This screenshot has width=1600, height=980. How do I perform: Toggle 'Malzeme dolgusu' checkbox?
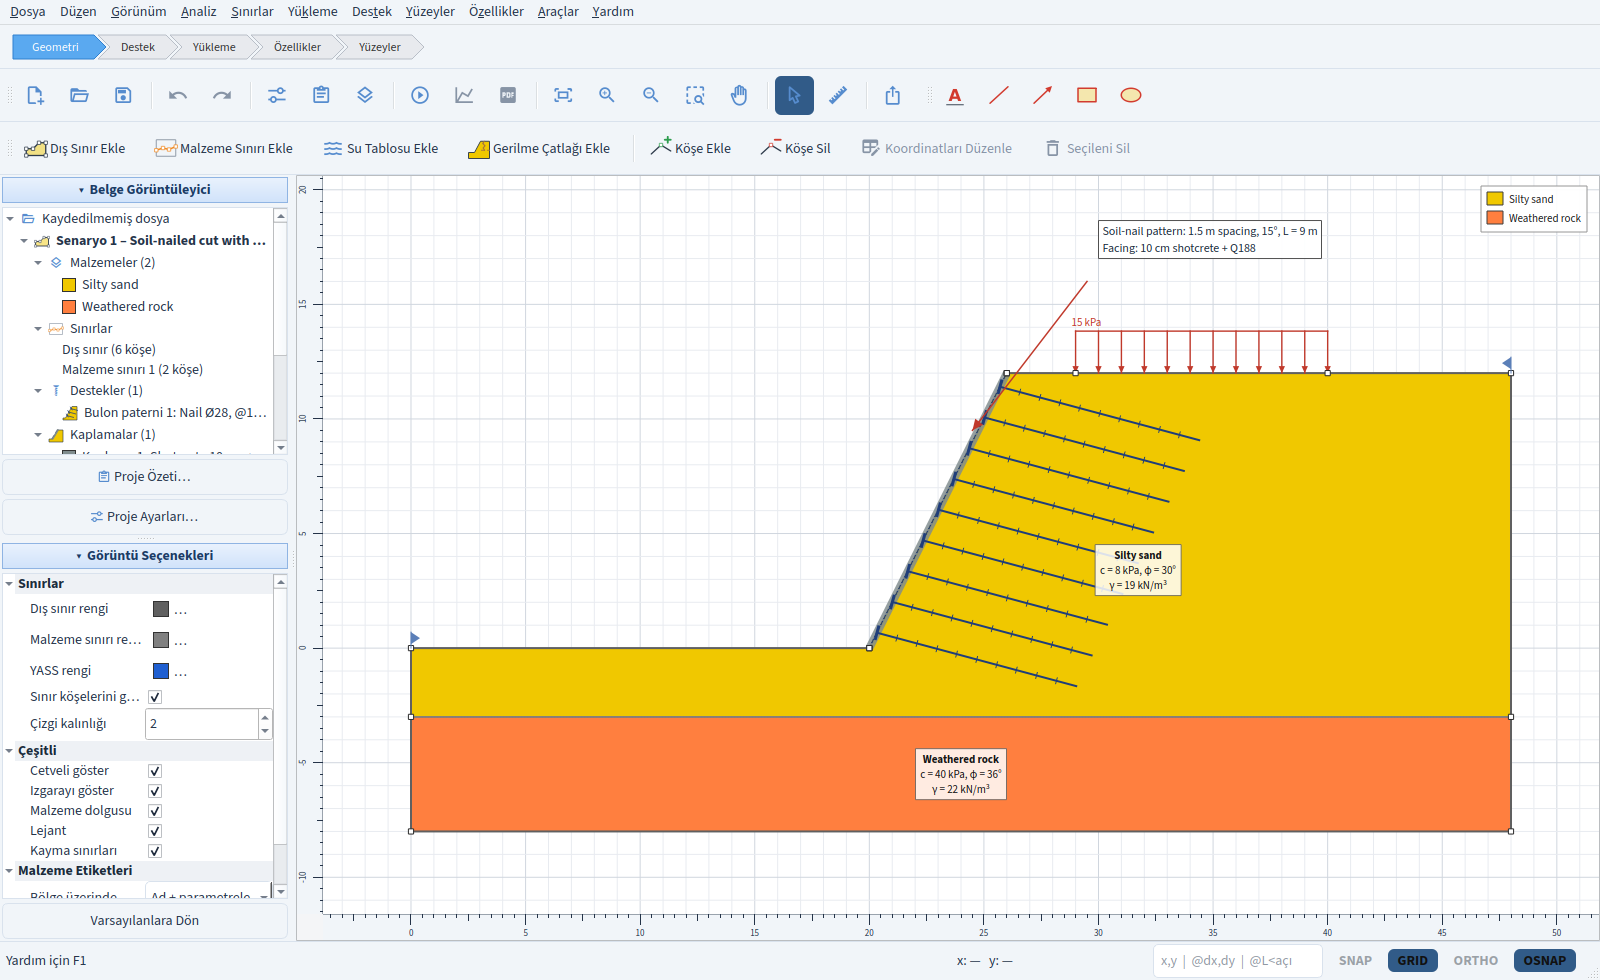coord(155,811)
